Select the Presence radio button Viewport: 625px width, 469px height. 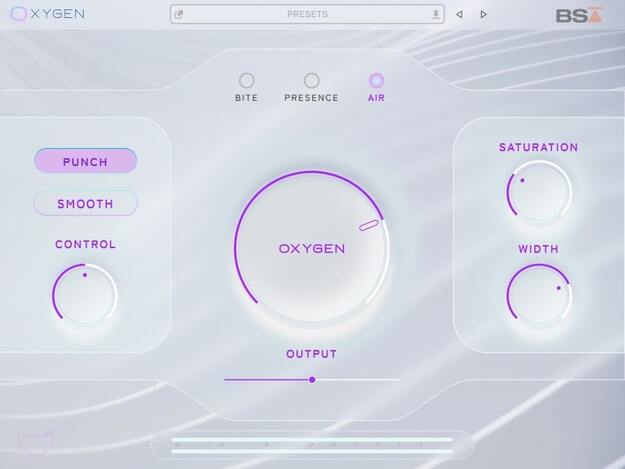pyautogui.click(x=311, y=80)
